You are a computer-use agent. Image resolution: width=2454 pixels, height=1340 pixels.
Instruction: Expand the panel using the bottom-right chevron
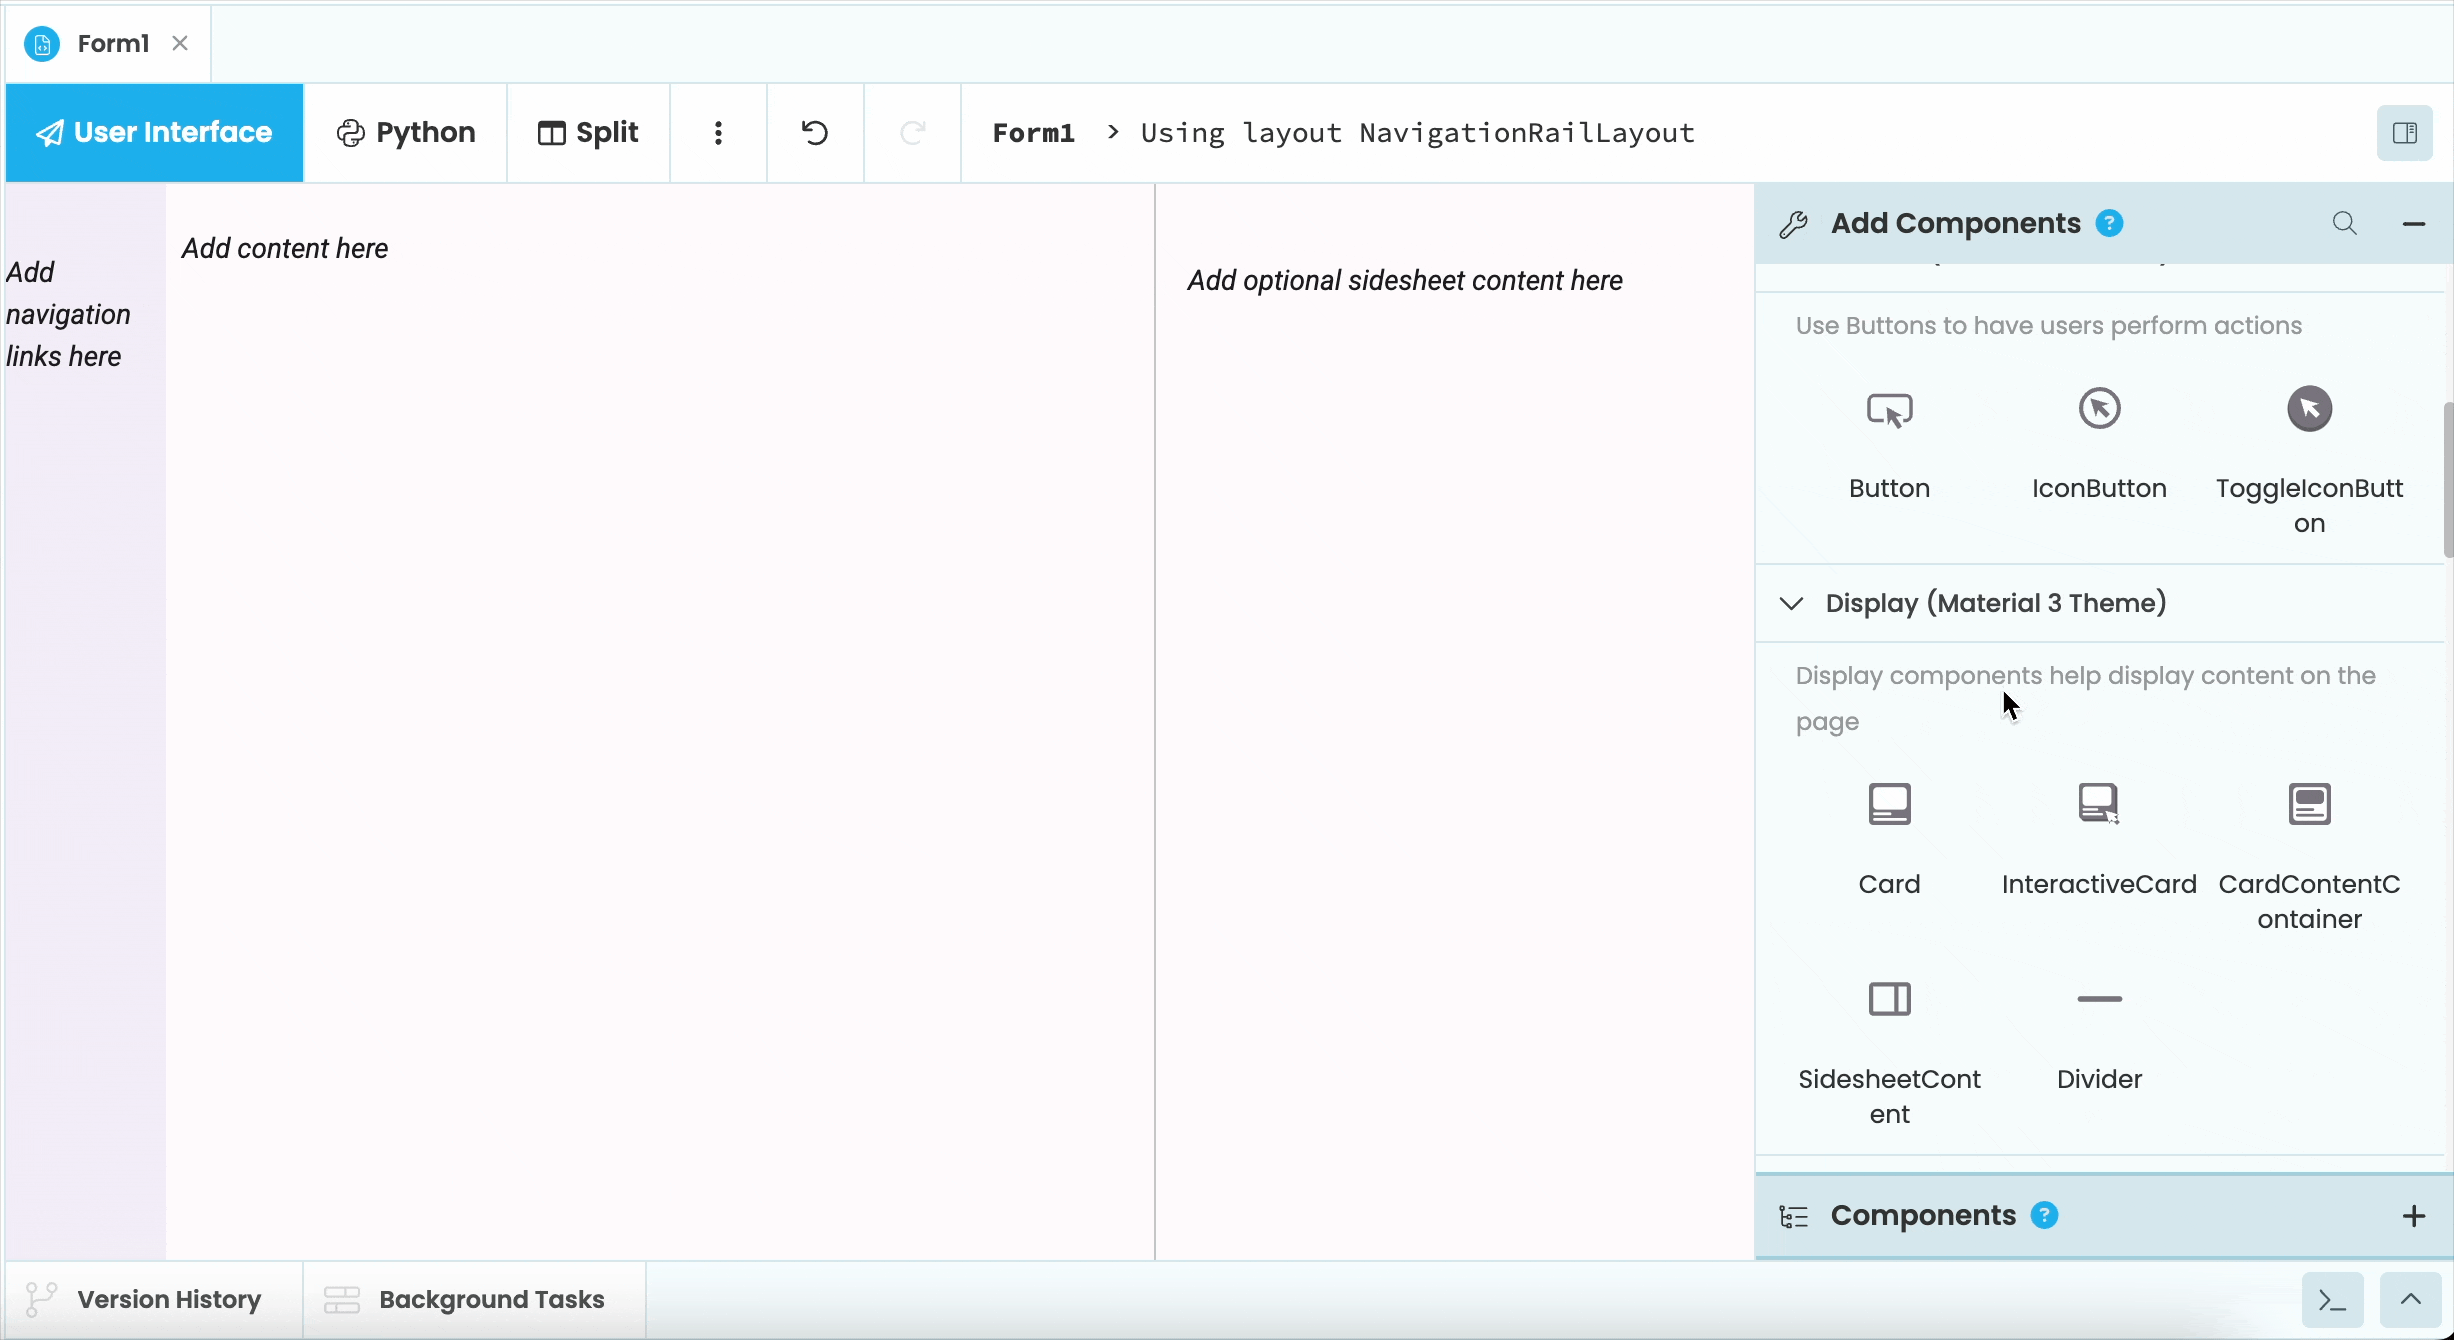pyautogui.click(x=2412, y=1299)
